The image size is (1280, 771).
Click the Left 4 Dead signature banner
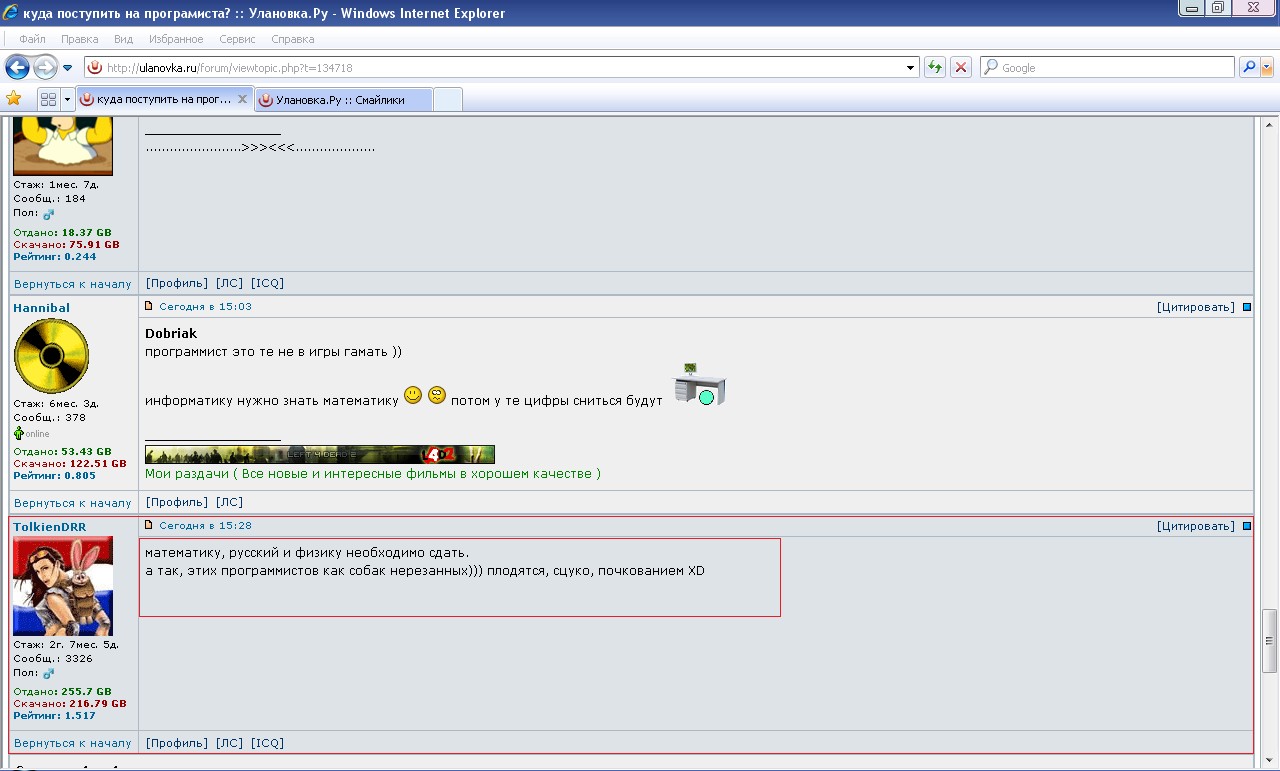point(320,455)
